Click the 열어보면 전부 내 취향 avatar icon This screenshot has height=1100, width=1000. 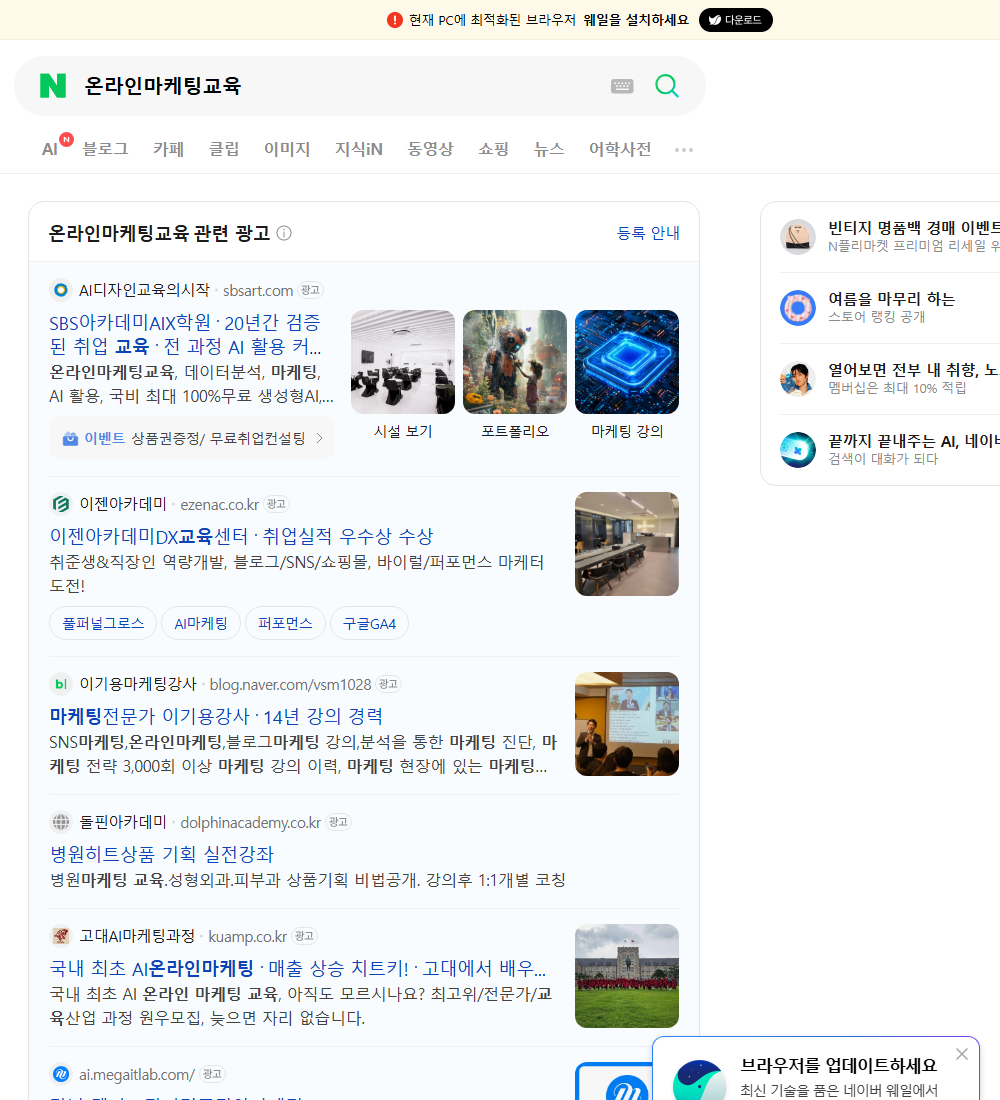(798, 379)
